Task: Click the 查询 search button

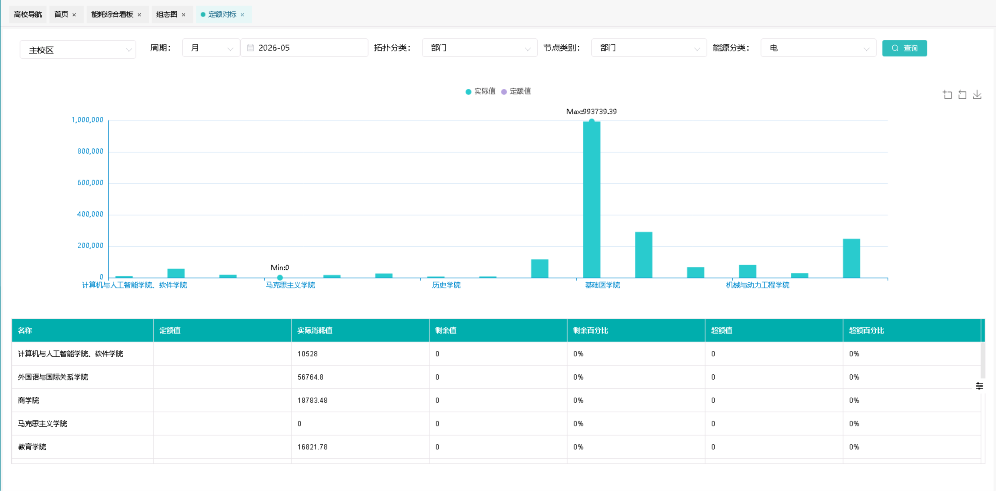Action: [x=904, y=48]
